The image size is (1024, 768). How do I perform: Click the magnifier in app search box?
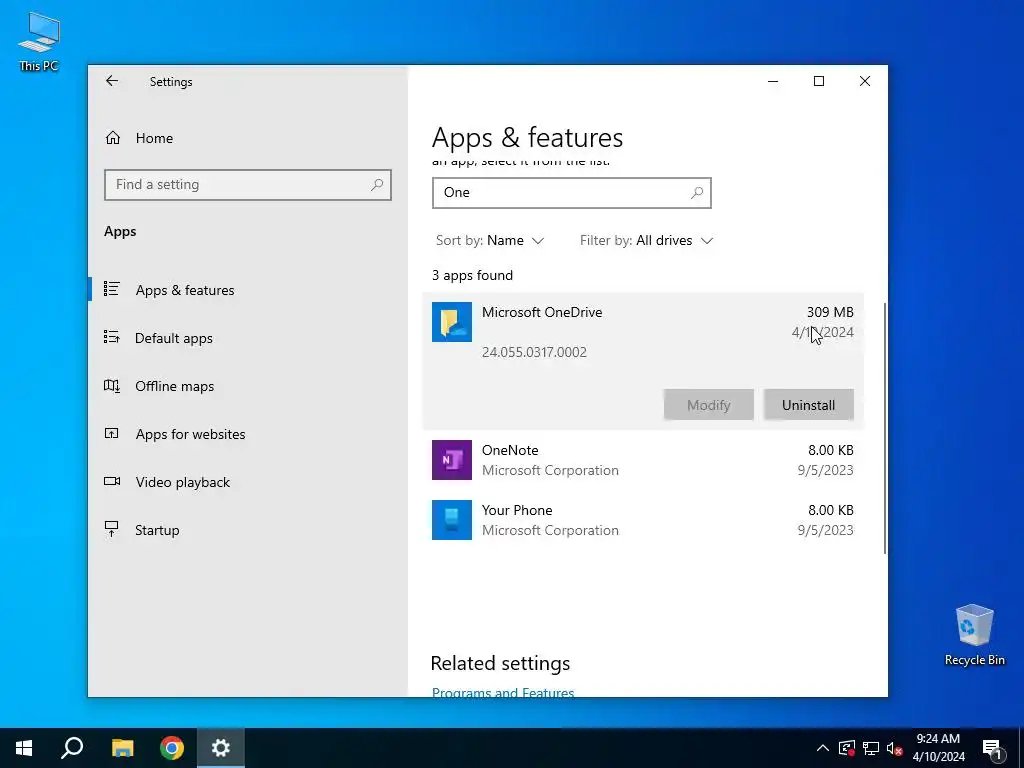[697, 193]
